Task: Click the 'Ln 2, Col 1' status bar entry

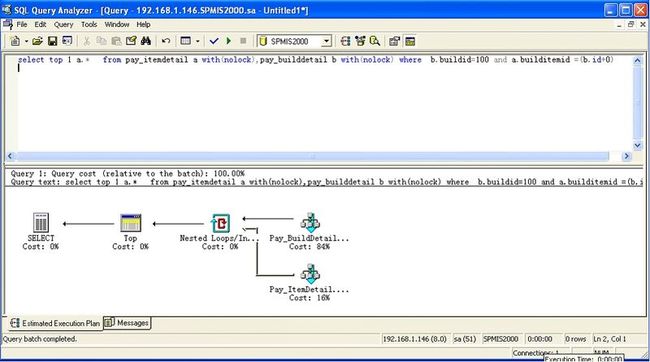Action: coord(610,339)
